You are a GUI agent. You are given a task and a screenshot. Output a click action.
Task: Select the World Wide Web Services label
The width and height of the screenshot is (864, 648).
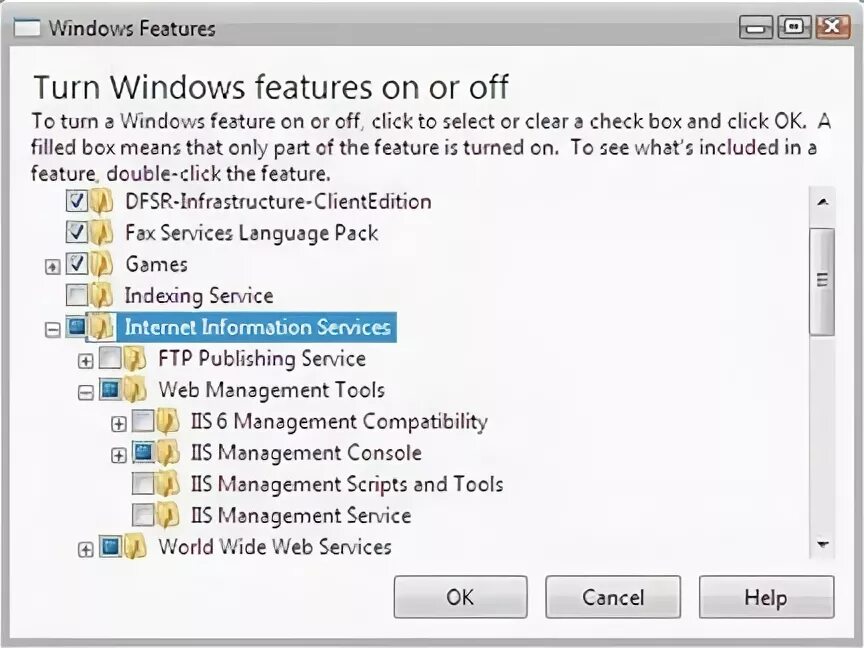point(274,547)
